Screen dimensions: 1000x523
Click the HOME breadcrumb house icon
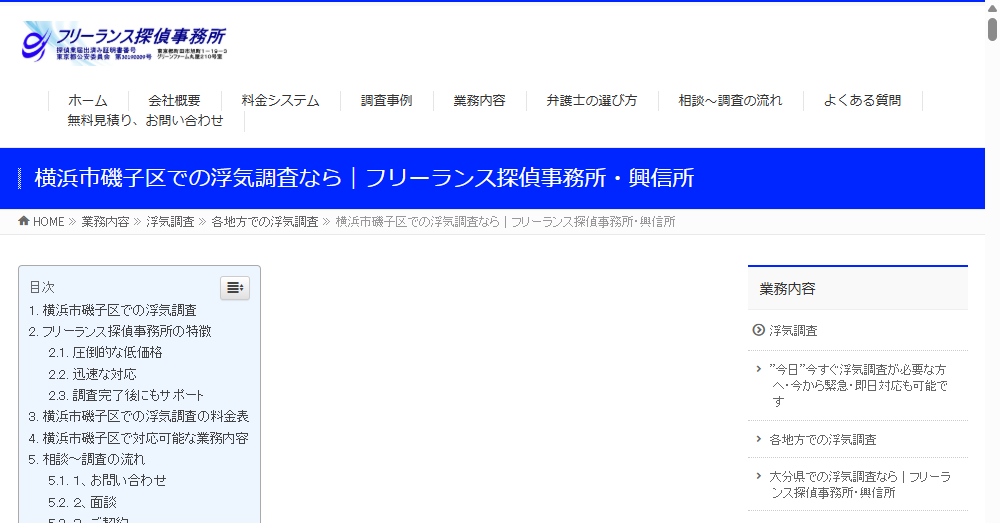tap(24, 221)
